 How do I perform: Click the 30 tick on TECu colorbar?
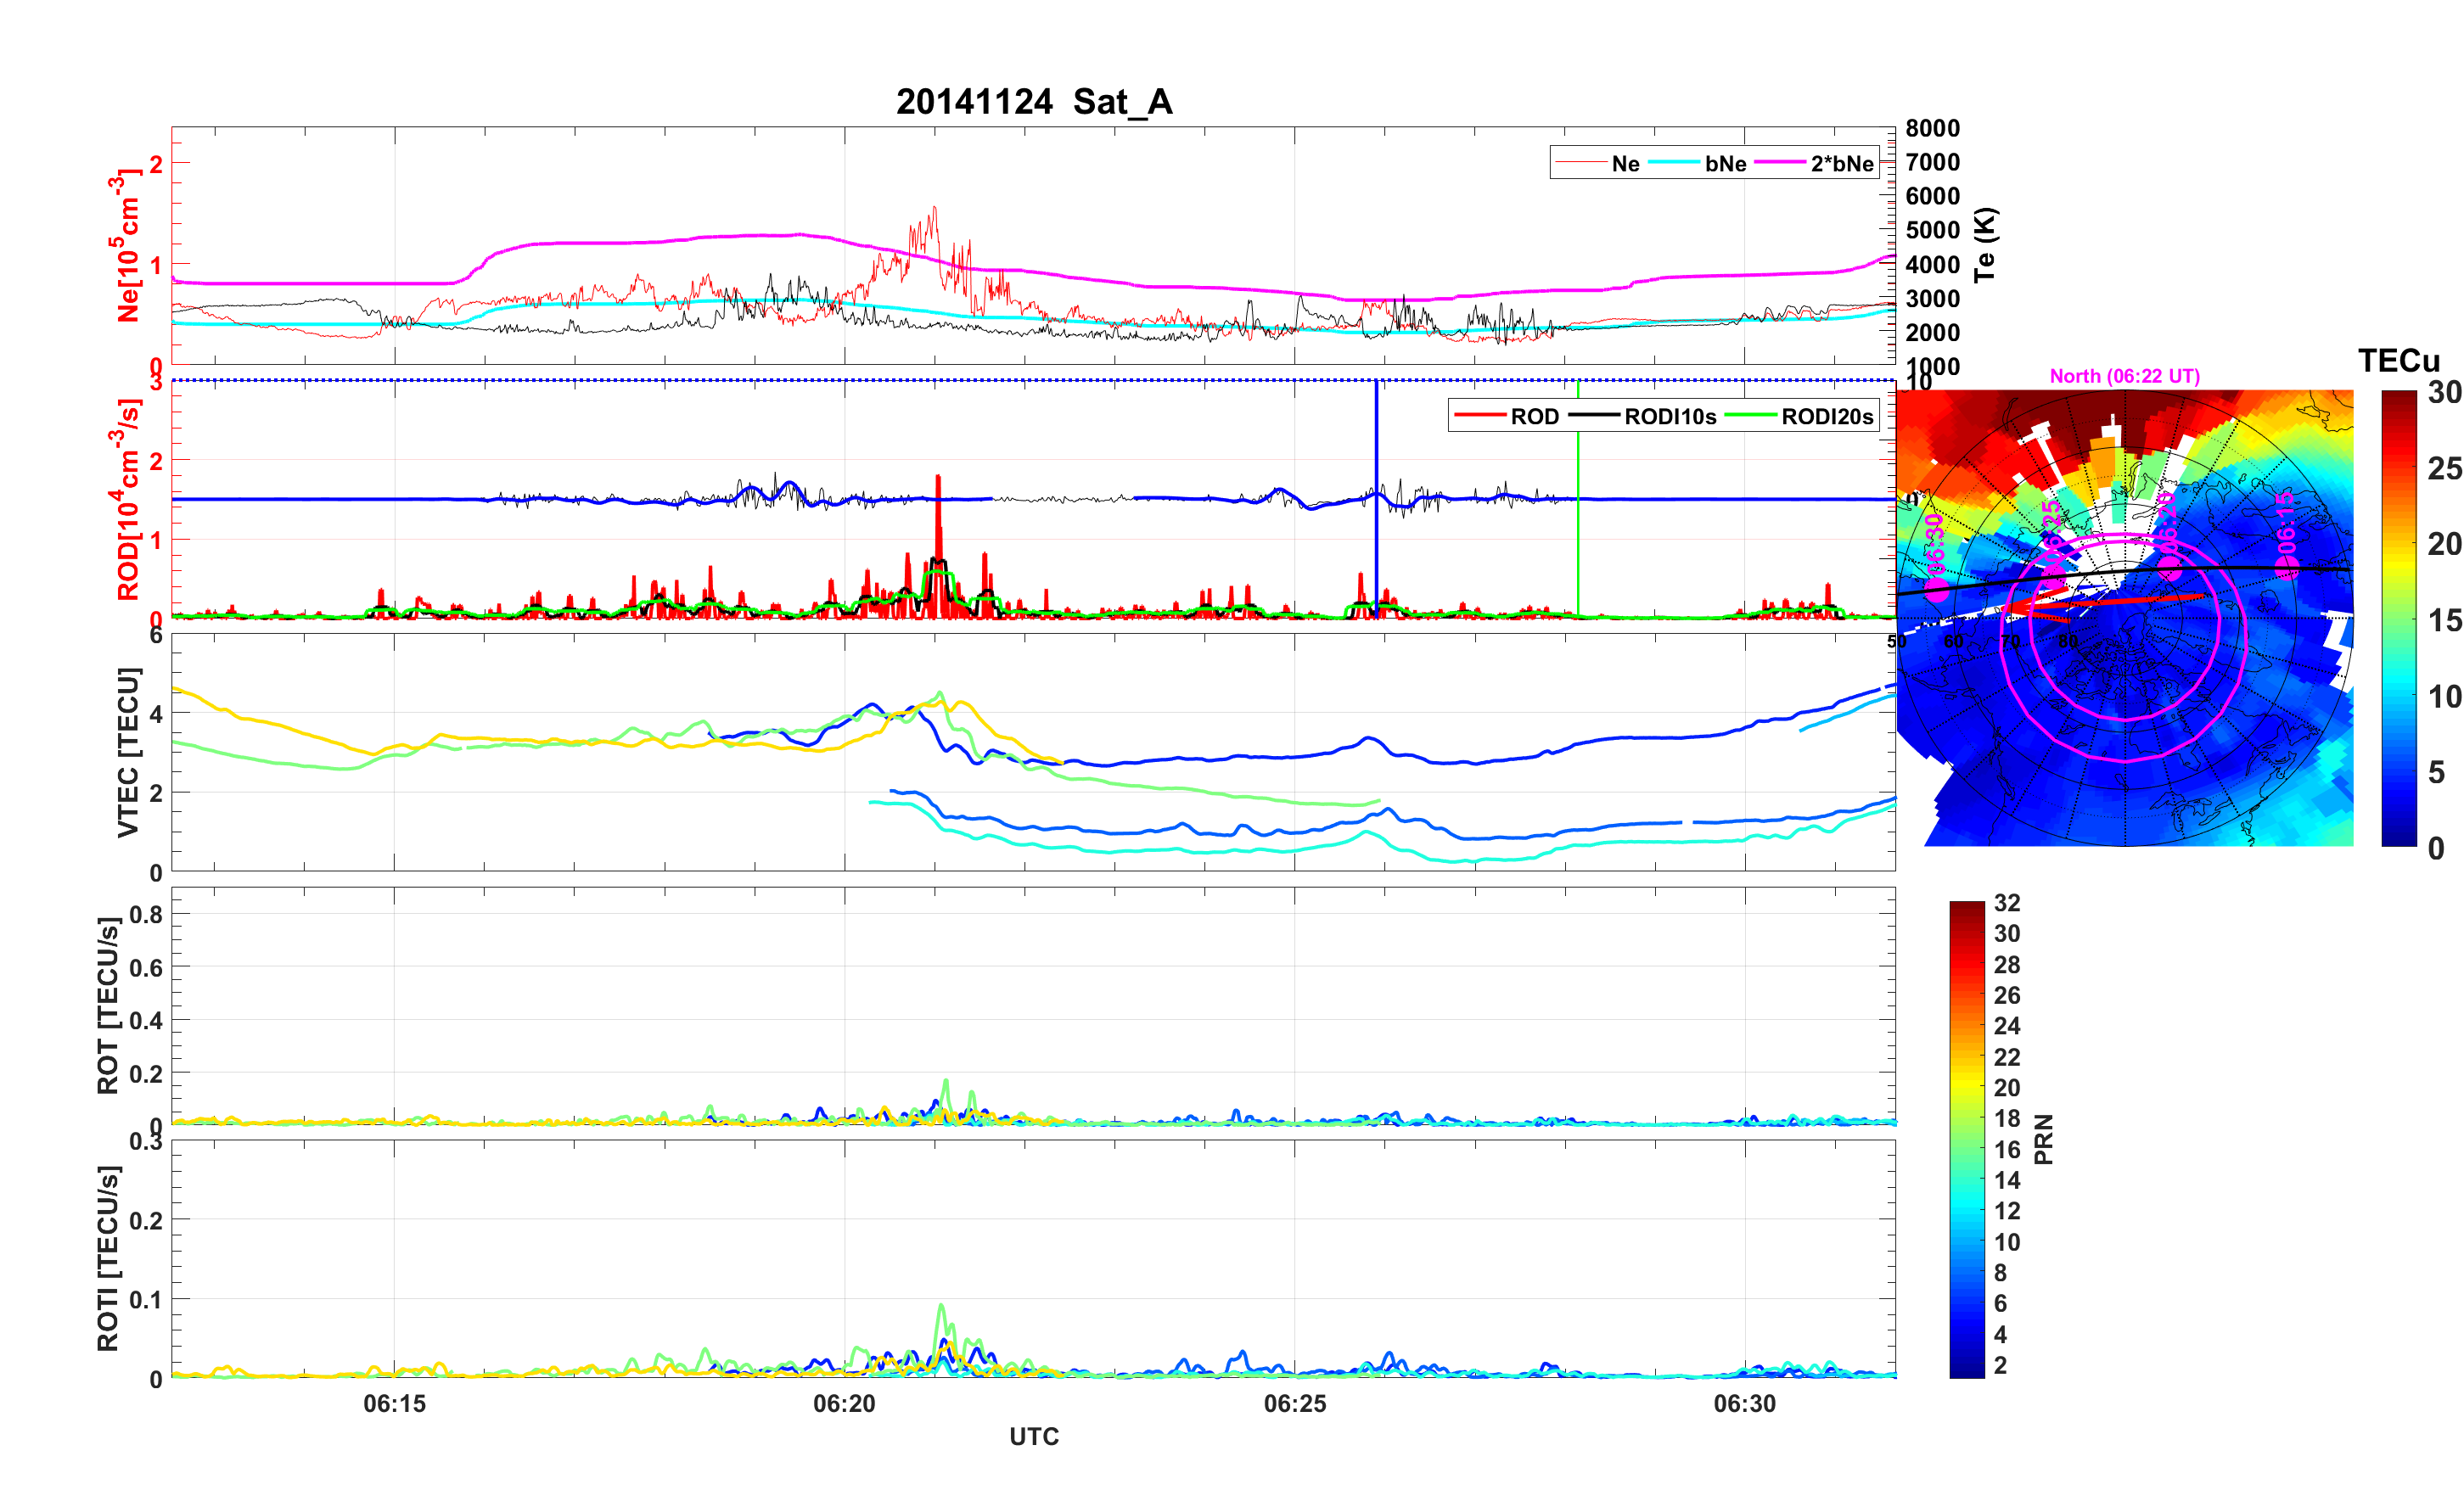pos(2444,393)
